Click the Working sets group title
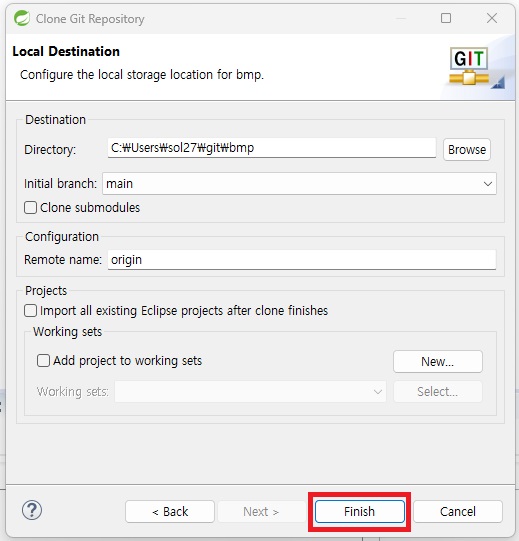Screen dimensions: 519x541 click(x=68, y=332)
